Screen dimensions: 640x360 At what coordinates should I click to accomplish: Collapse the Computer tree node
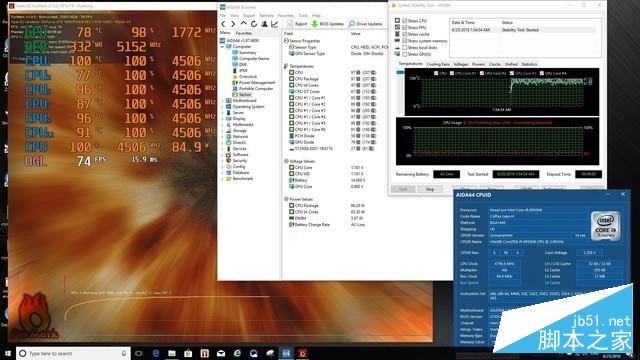coord(222,47)
